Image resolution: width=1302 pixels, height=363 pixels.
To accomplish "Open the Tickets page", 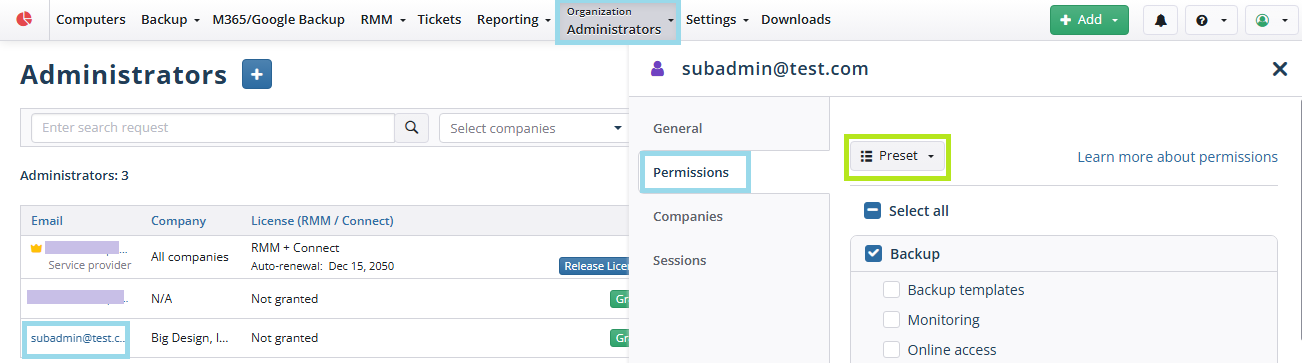I will [440, 20].
